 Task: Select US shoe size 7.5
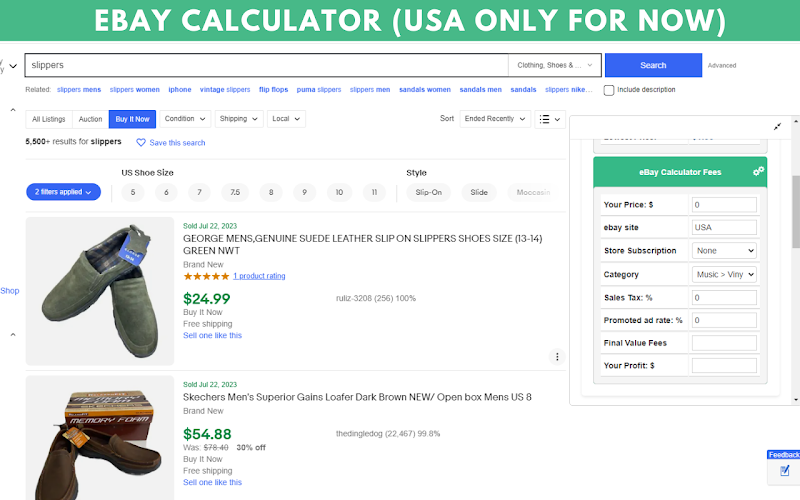click(235, 192)
